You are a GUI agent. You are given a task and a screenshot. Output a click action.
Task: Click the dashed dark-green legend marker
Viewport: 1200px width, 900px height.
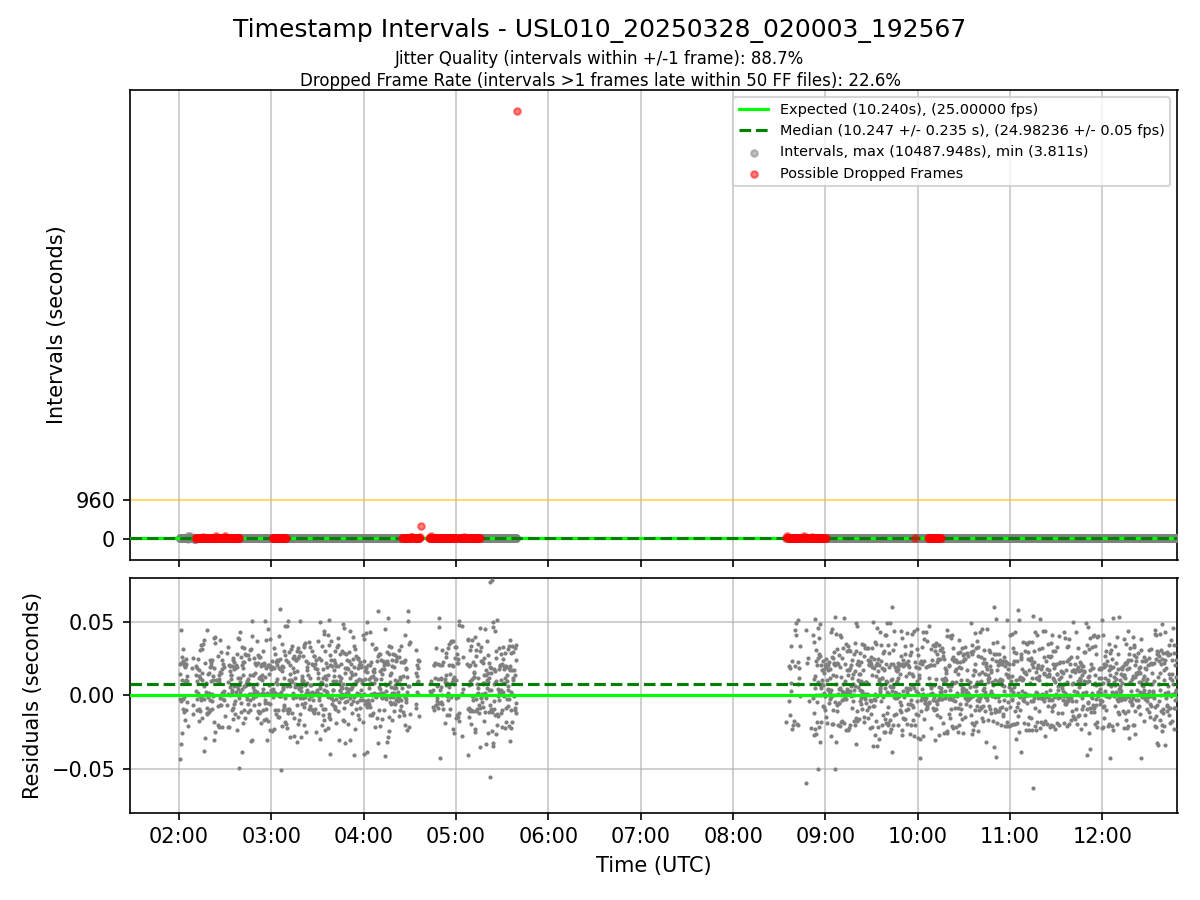coord(754,130)
